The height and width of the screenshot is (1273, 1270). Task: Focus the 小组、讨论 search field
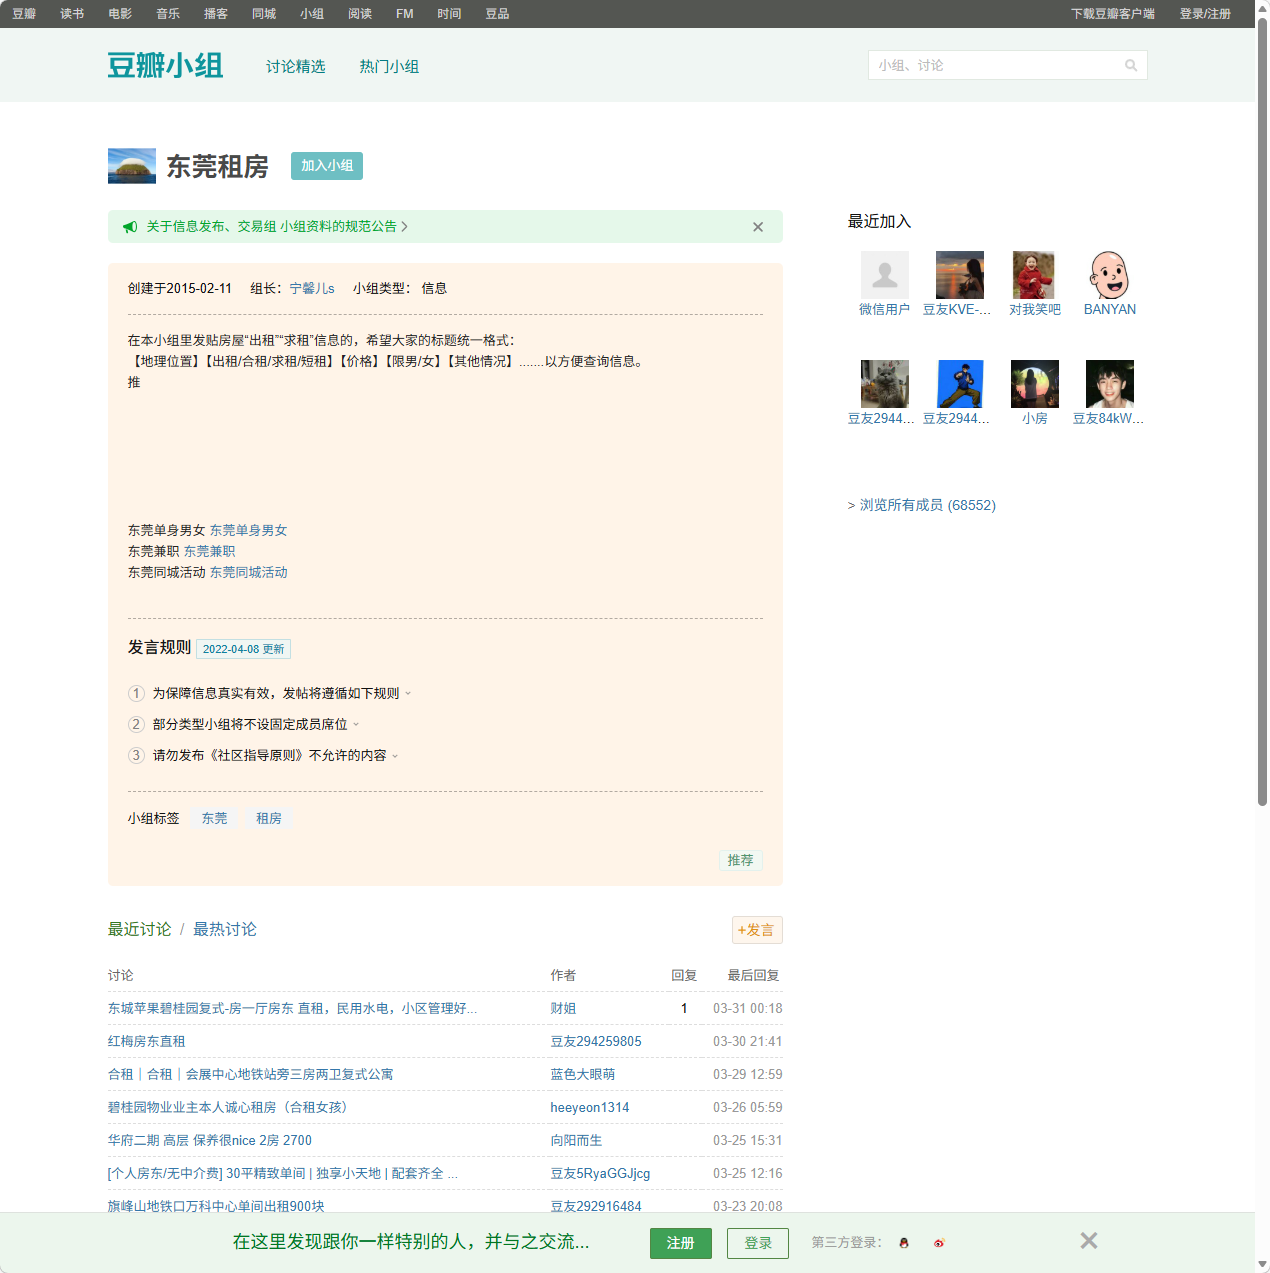point(995,66)
